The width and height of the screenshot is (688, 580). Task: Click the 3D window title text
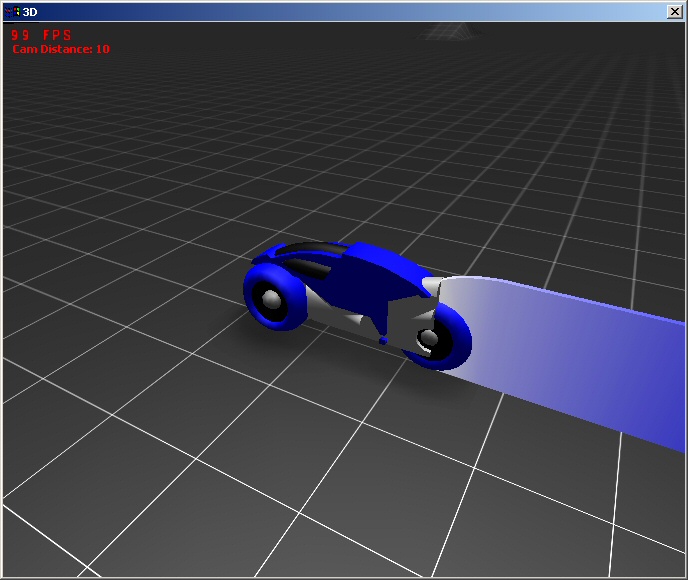click(x=30, y=12)
